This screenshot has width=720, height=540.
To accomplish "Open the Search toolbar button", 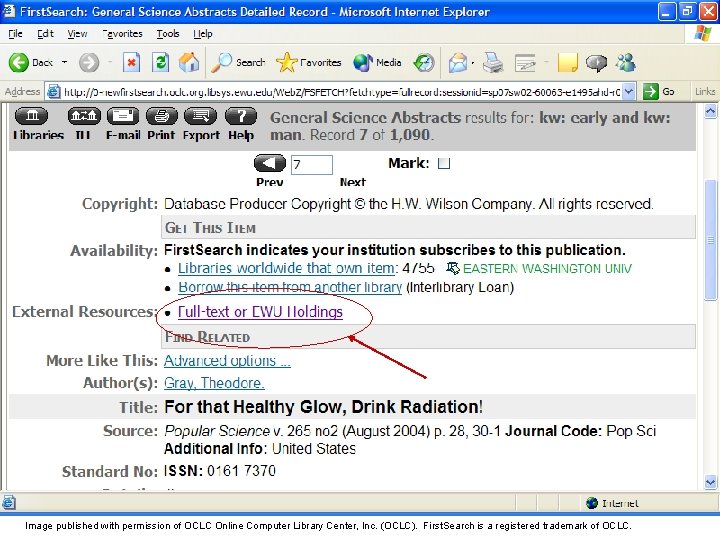I will pyautogui.click(x=238, y=62).
